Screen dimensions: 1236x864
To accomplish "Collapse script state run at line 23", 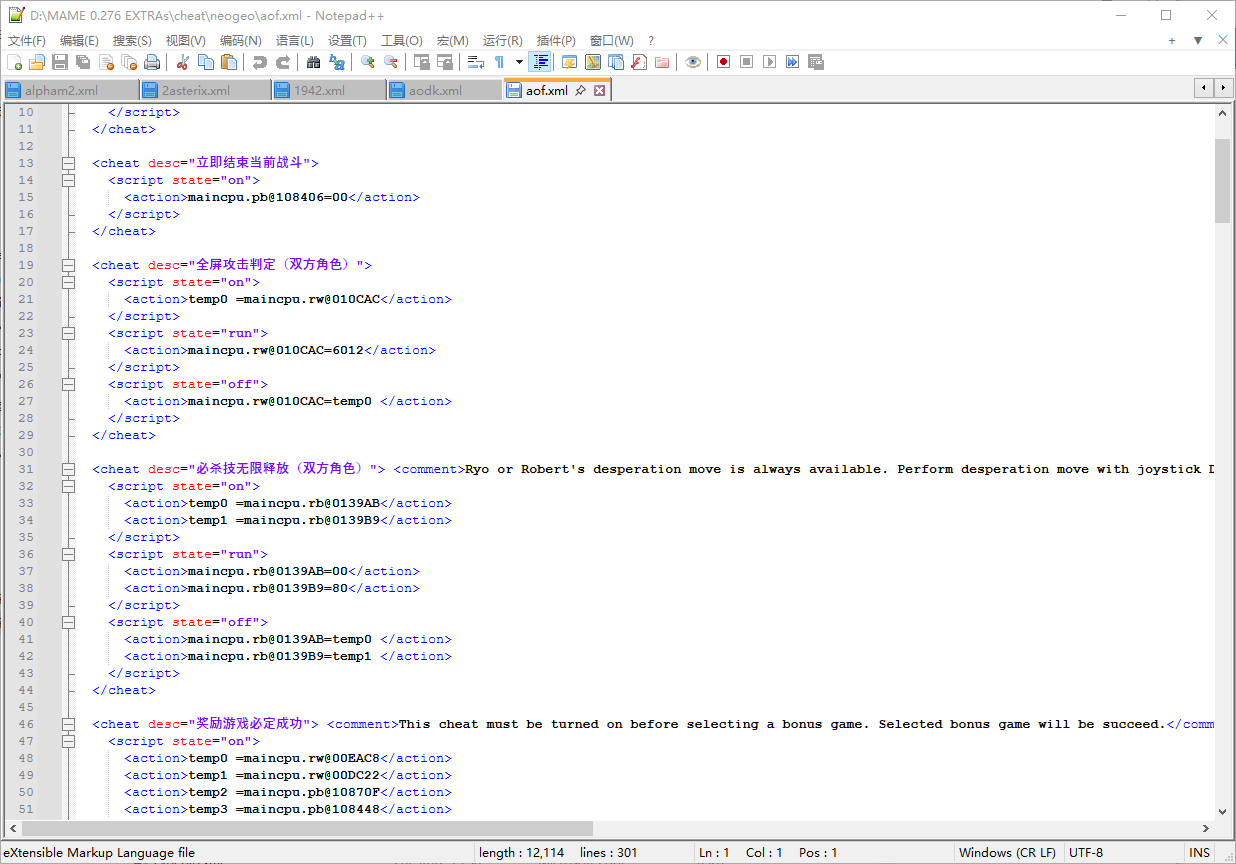I will (68, 333).
